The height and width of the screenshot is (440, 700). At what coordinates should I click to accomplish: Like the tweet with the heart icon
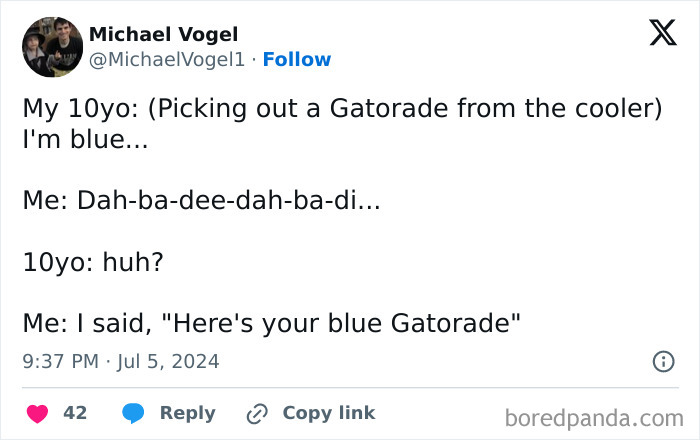(x=35, y=413)
